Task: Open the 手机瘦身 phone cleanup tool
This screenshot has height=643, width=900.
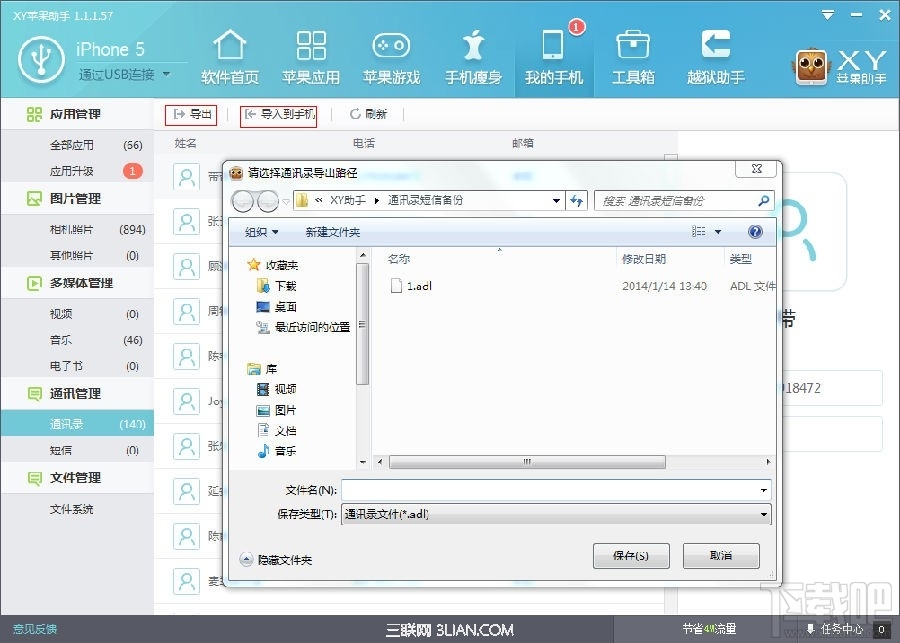Action: coord(473,60)
